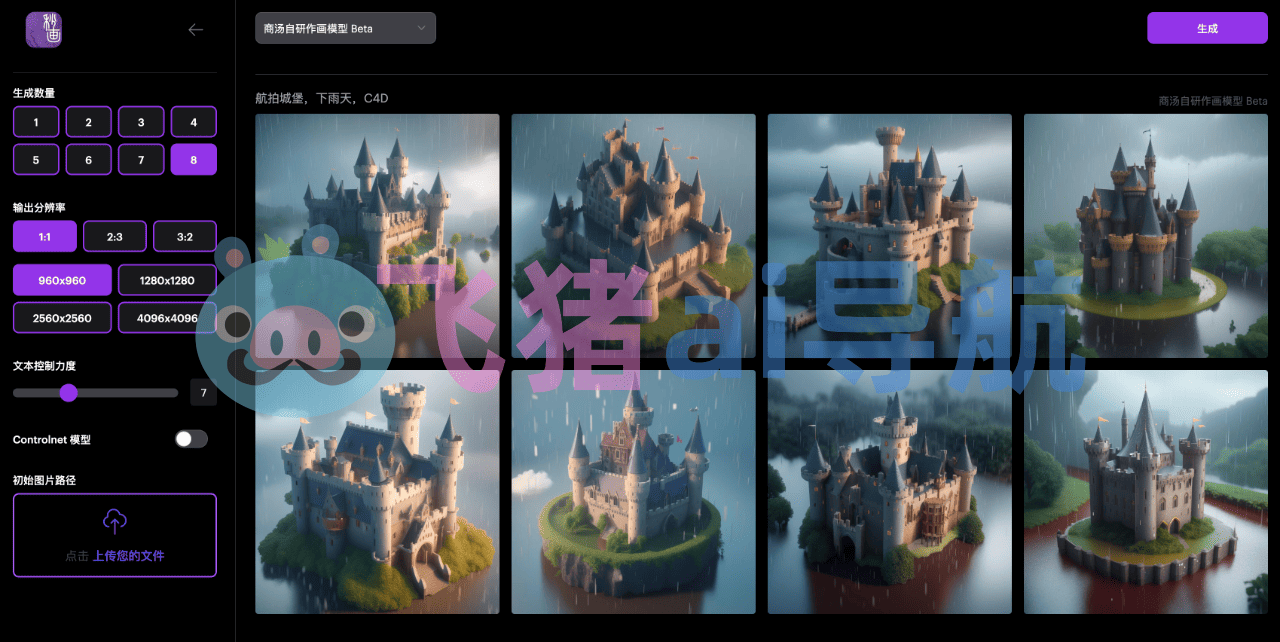Click the 上传您的文件 link
The height and width of the screenshot is (642, 1280).
pyautogui.click(x=129, y=556)
